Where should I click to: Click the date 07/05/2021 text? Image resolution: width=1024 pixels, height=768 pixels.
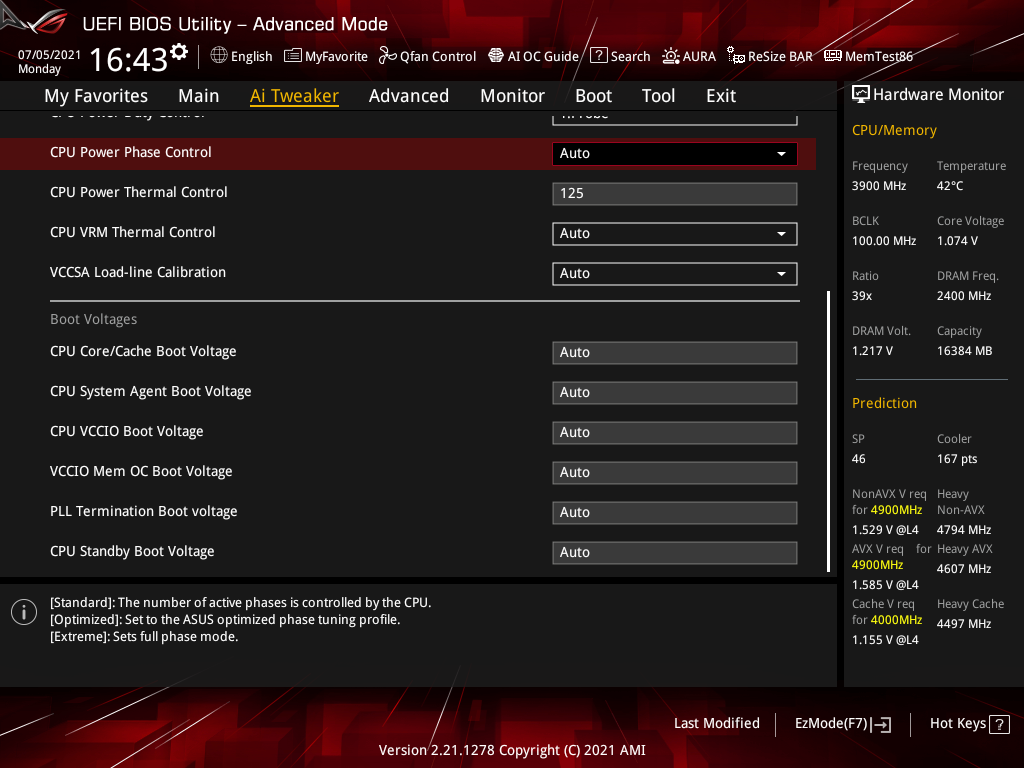click(49, 55)
